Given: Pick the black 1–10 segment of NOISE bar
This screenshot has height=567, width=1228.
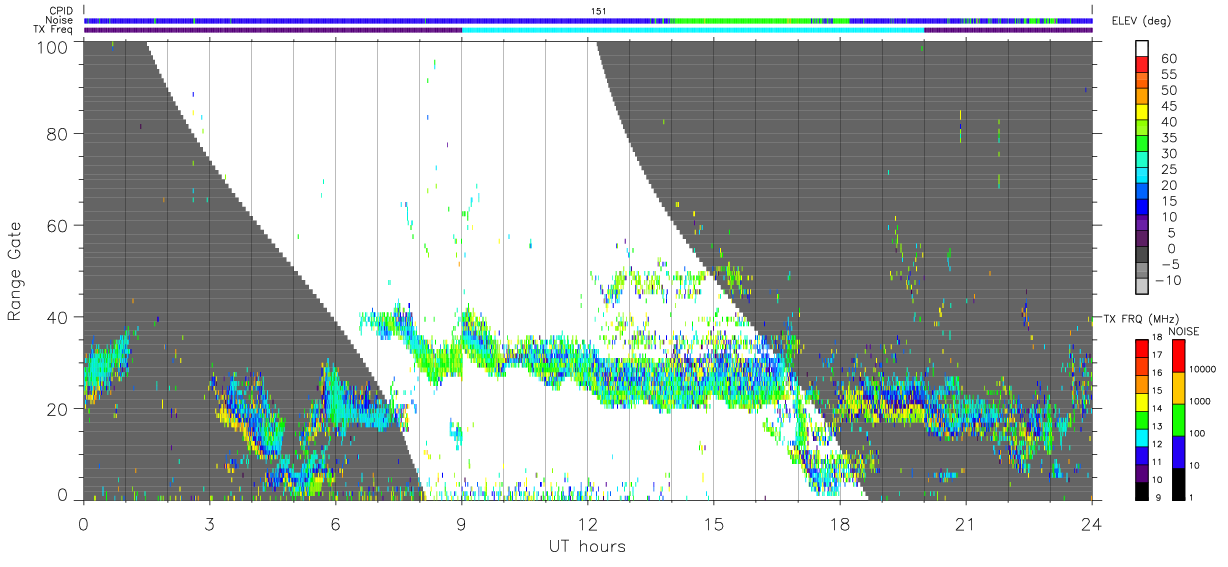Looking at the screenshot, I should (1178, 483).
